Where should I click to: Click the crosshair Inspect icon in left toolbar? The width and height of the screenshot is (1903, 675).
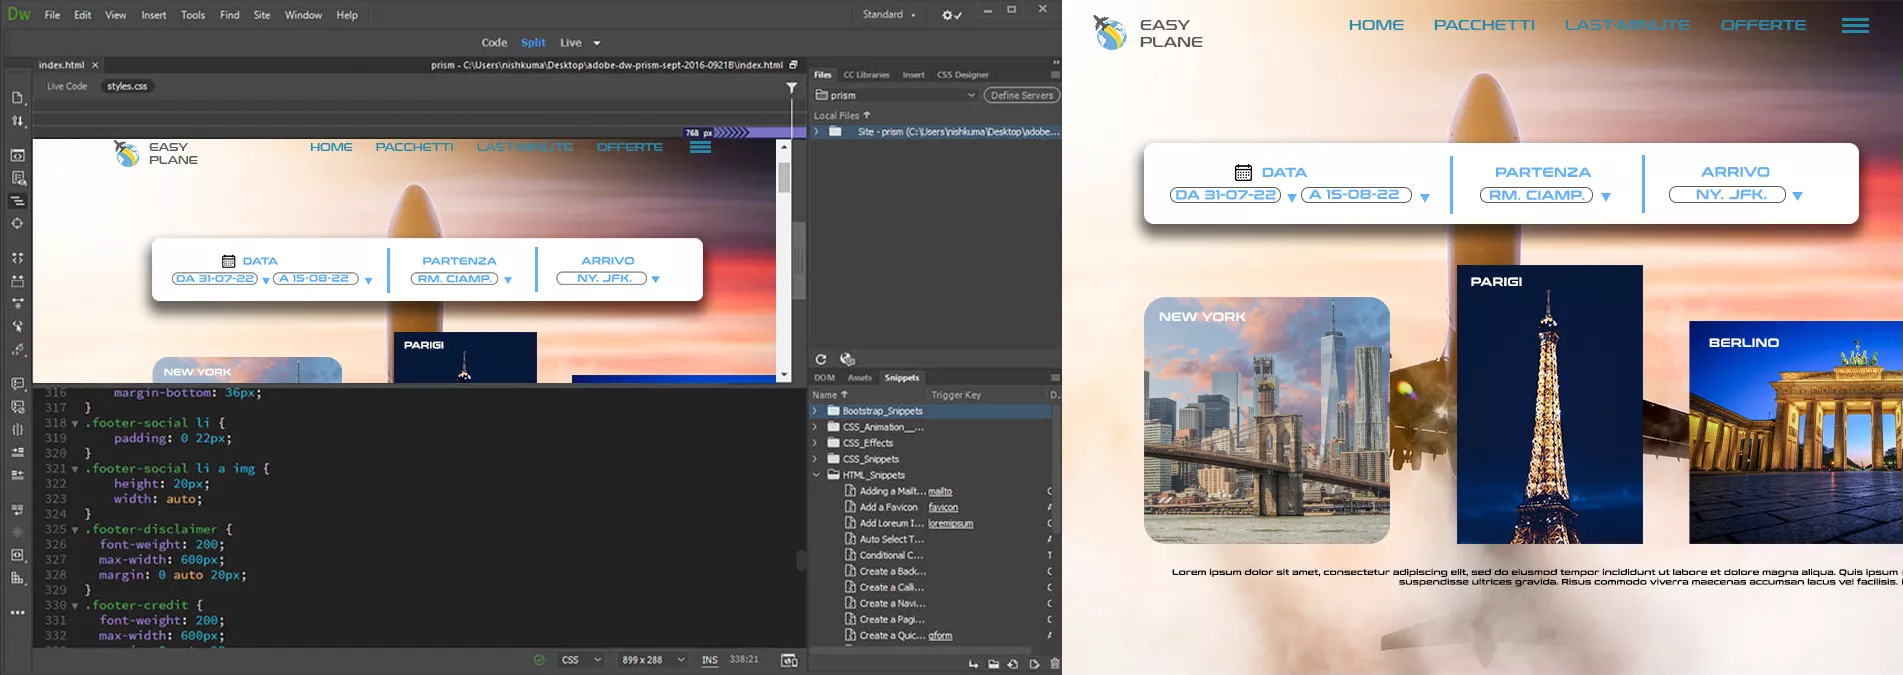point(18,224)
